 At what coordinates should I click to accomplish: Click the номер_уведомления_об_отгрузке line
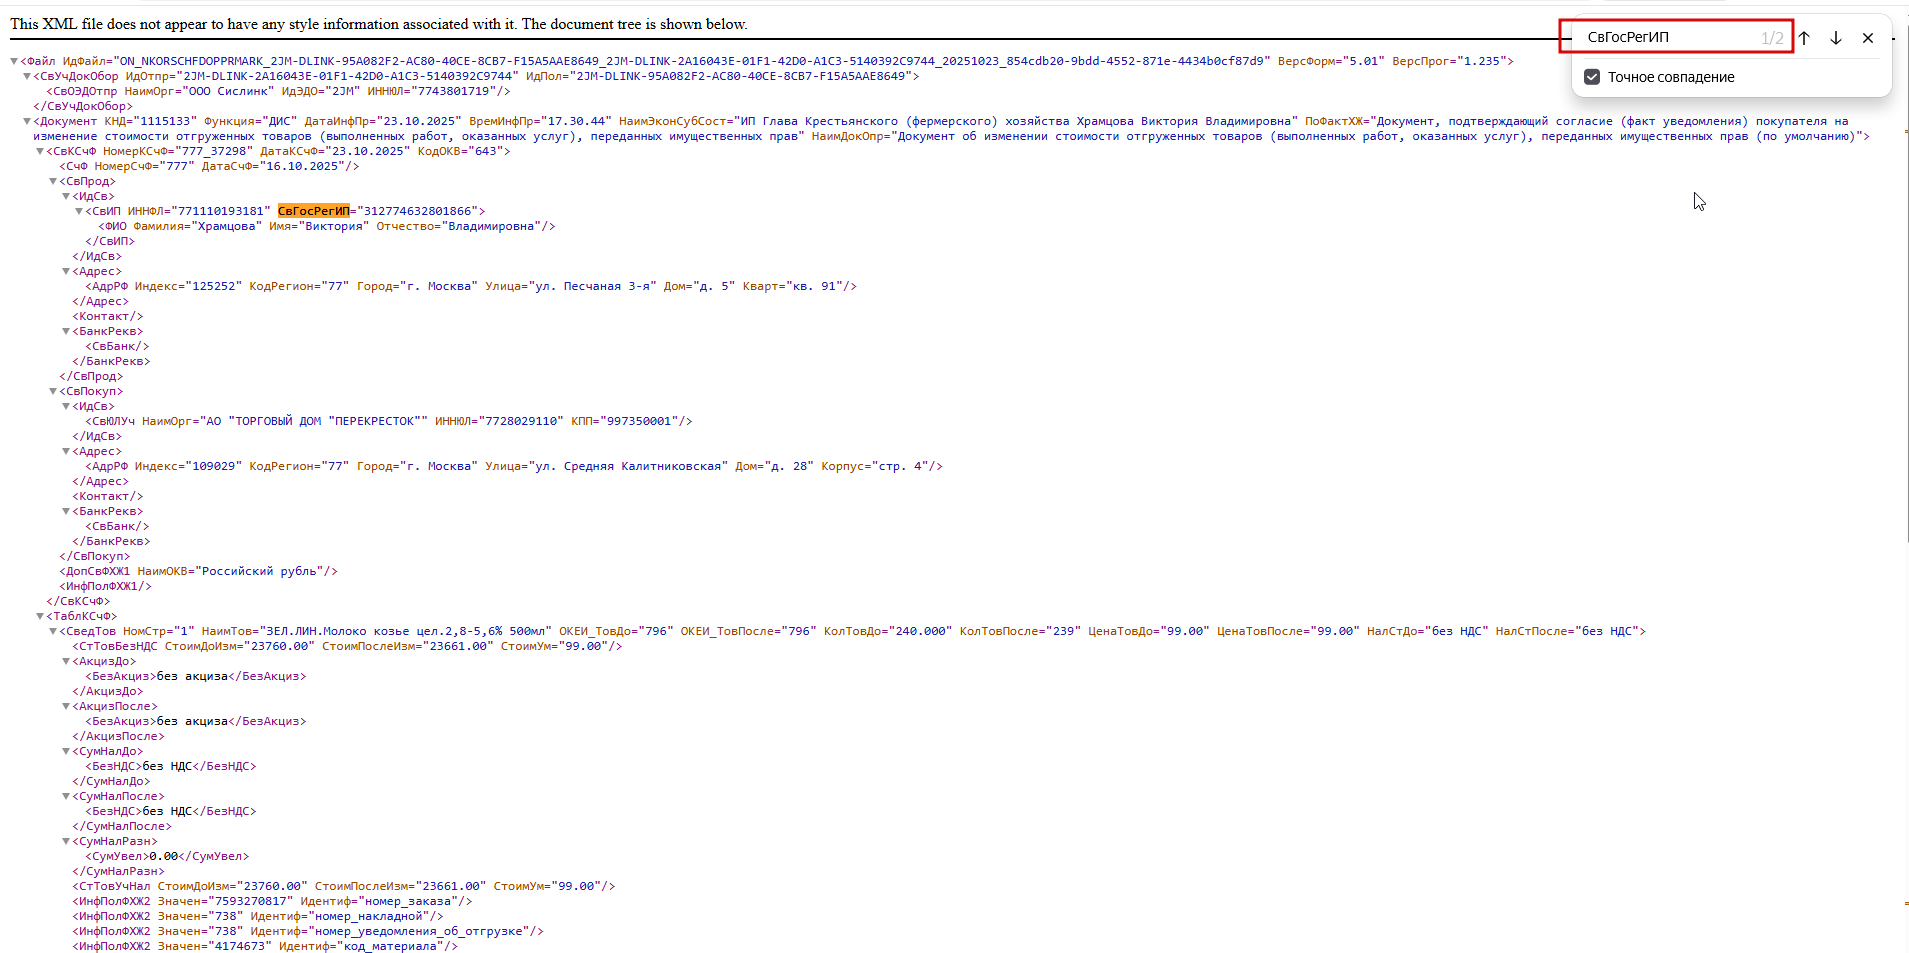click(x=308, y=931)
